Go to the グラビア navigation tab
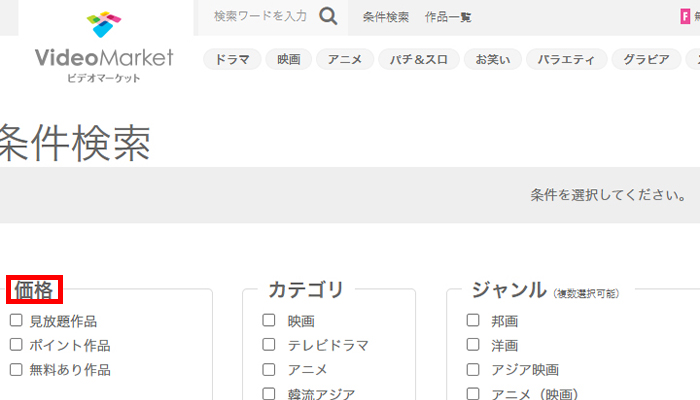Viewport: 700px width, 400px height. 646,59
